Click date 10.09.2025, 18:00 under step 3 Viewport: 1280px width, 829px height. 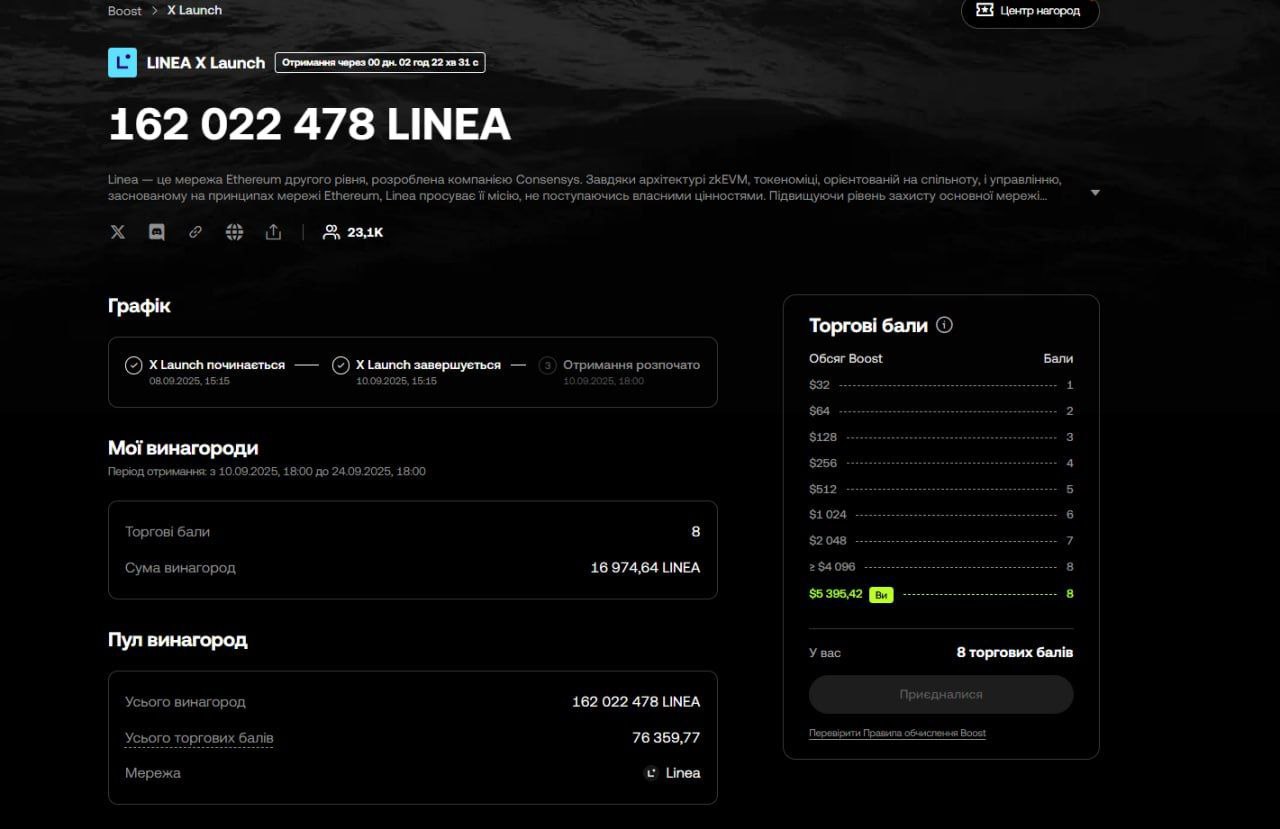(x=603, y=381)
